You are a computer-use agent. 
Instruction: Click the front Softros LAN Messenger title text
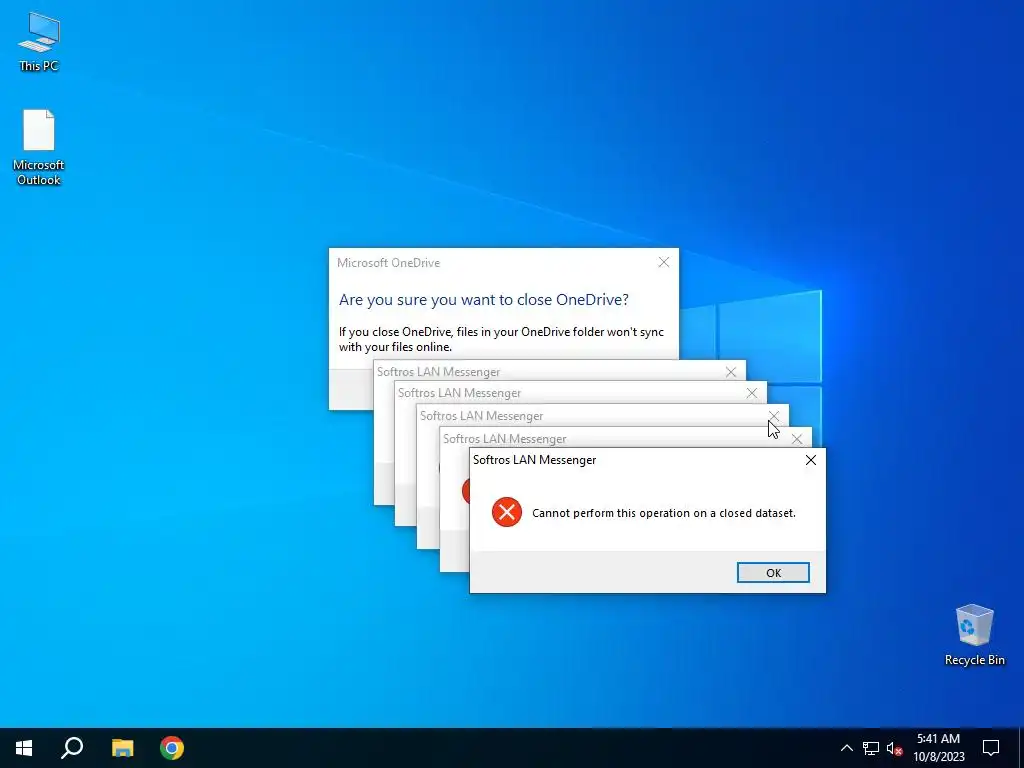(534, 460)
